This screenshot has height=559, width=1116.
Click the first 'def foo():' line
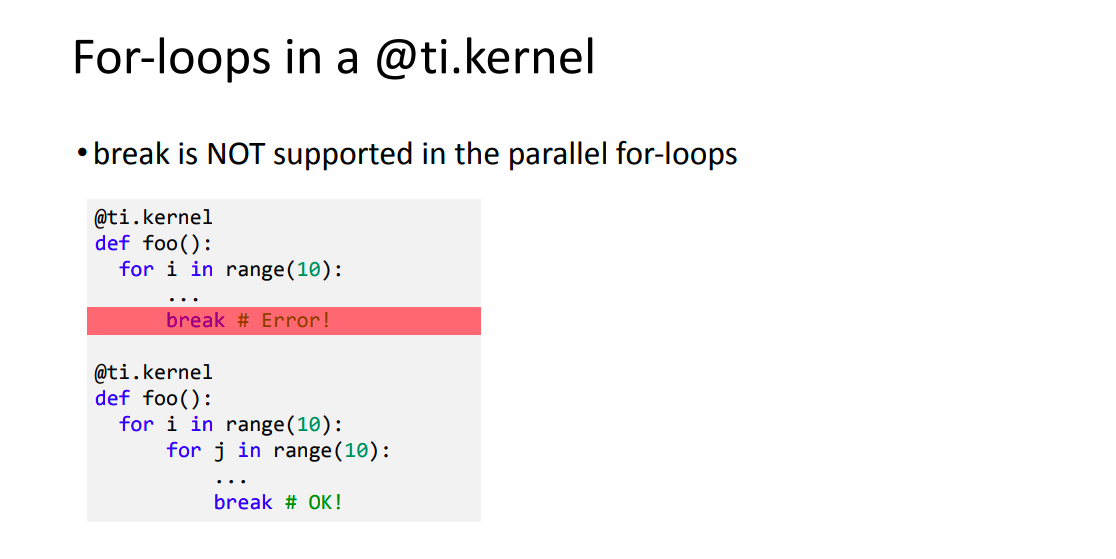pyautogui.click(x=153, y=244)
